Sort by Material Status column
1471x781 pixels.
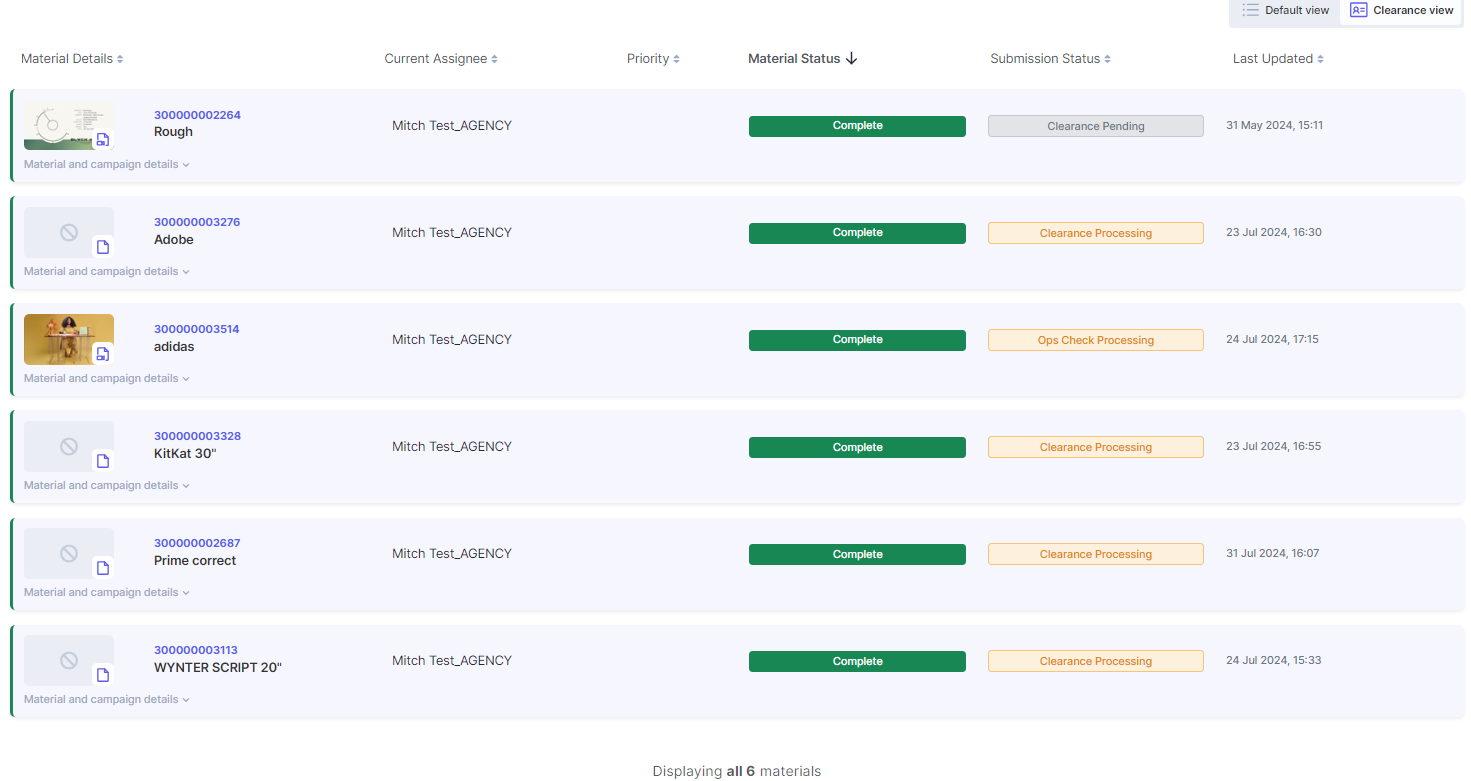pyautogui.click(x=803, y=59)
